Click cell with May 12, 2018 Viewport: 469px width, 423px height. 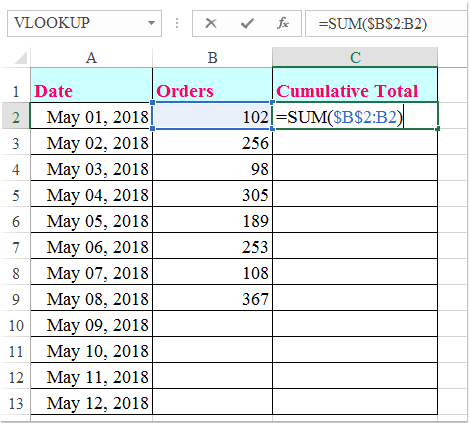tap(91, 402)
